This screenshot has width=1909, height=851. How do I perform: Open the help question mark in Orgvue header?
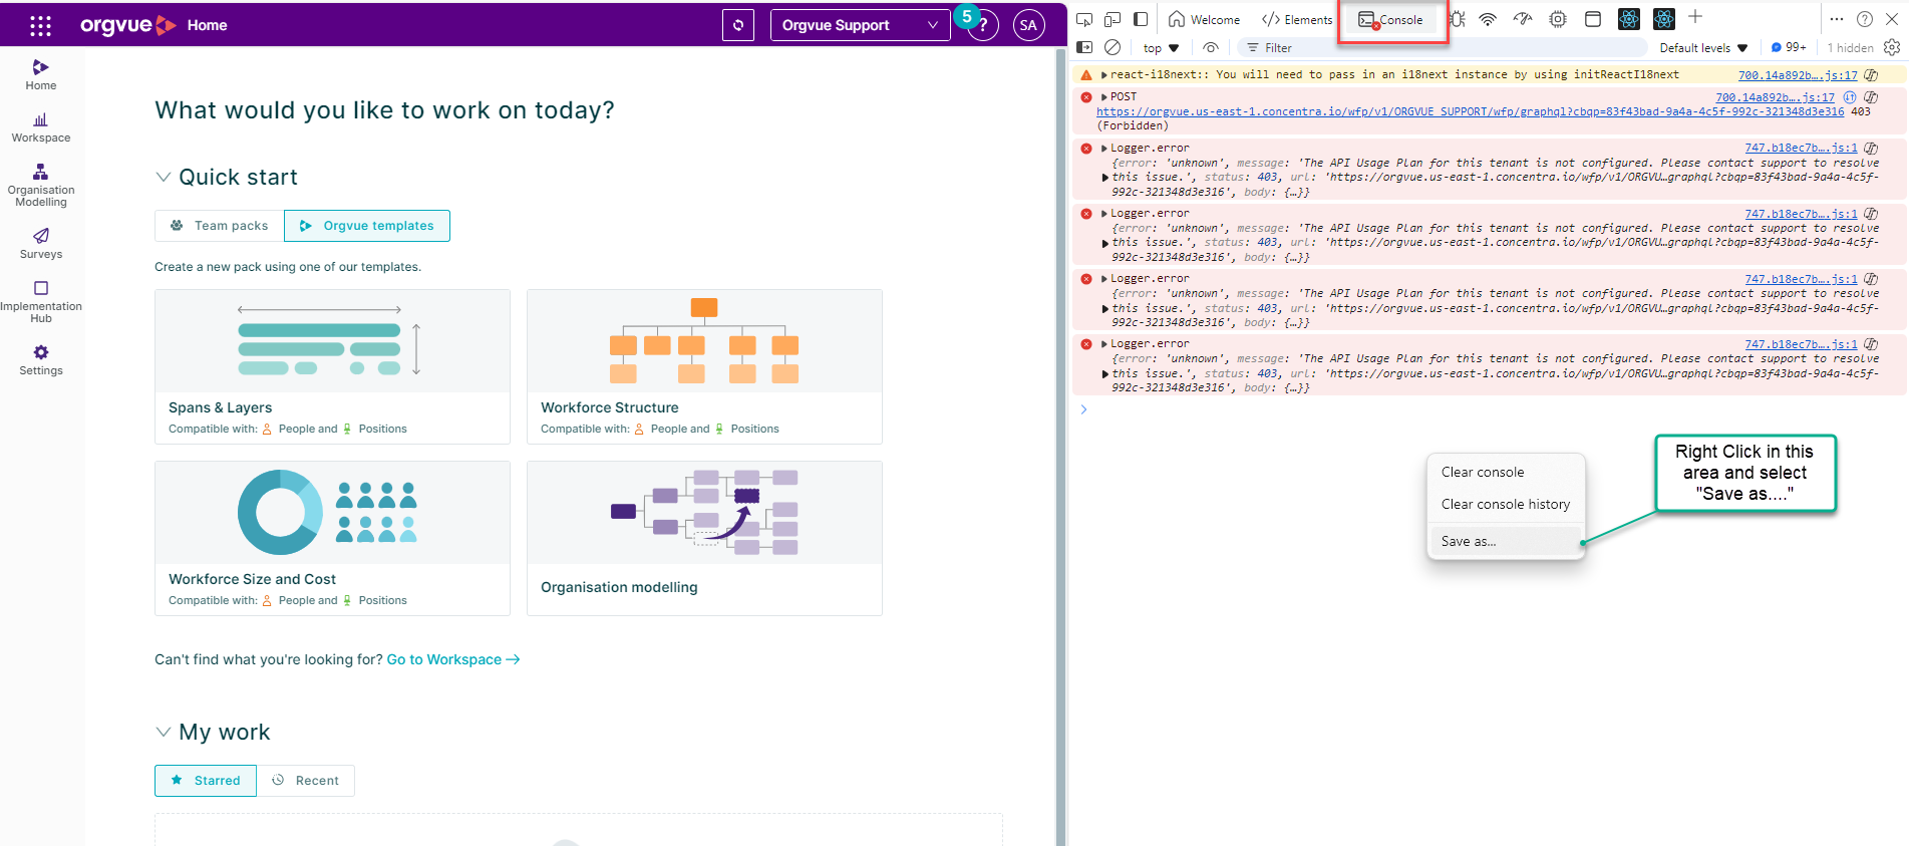983,26
